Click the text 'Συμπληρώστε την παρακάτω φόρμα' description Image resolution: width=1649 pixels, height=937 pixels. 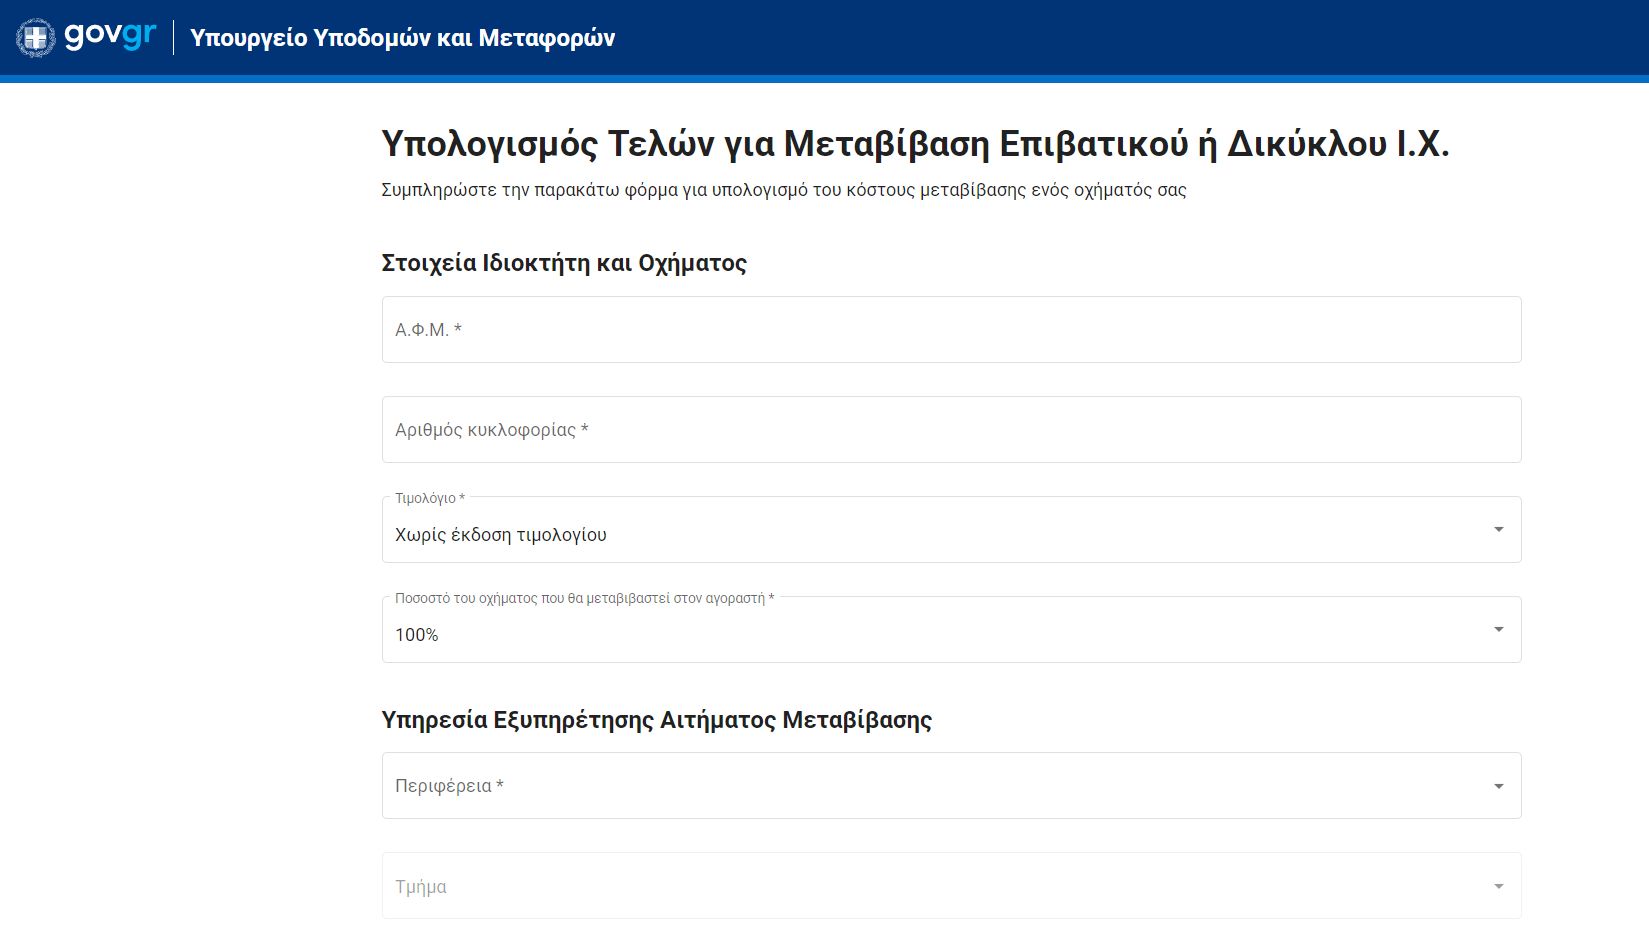tap(783, 190)
